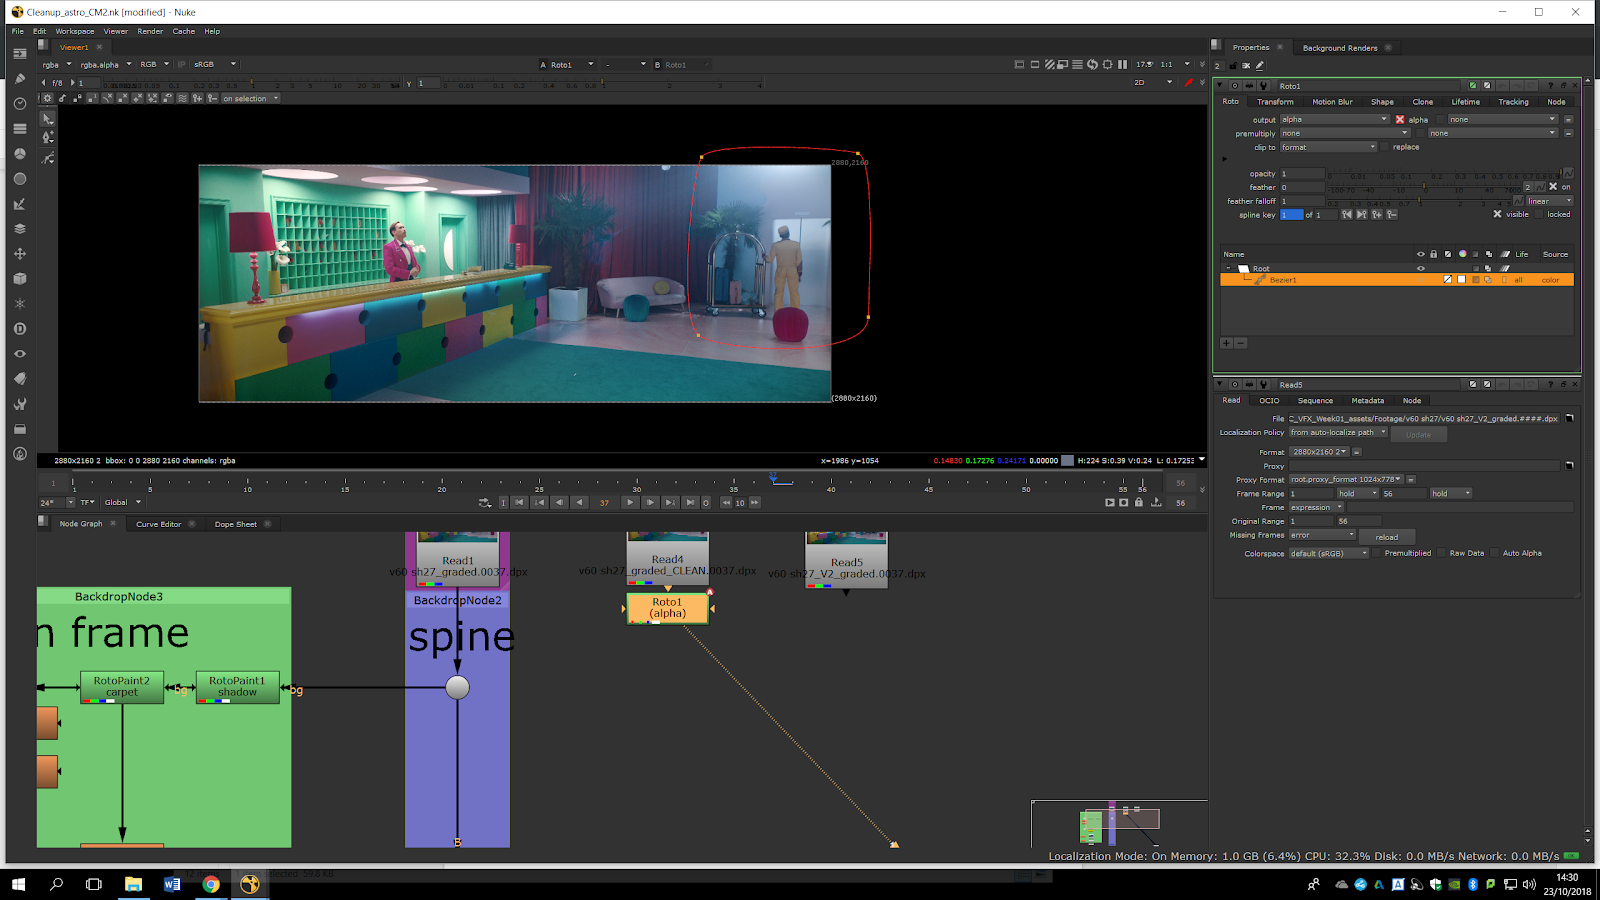The width and height of the screenshot is (1600, 900).
Task: Enable the Raw Data checkbox
Action: (x=1441, y=553)
